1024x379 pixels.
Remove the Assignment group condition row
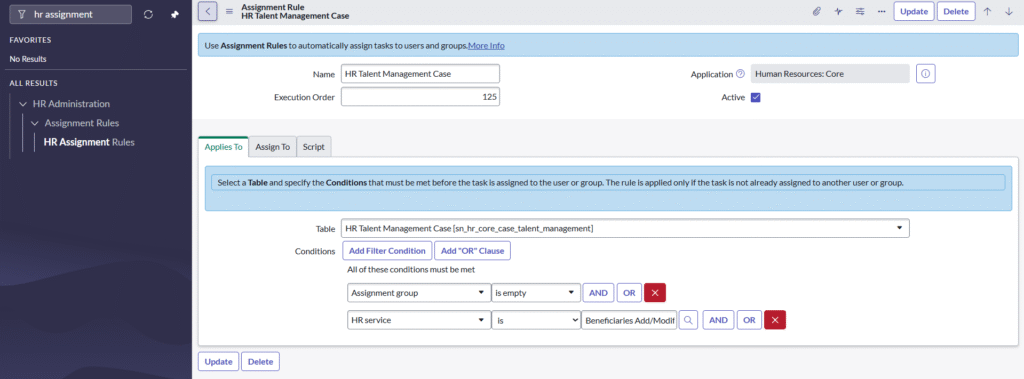[655, 293]
